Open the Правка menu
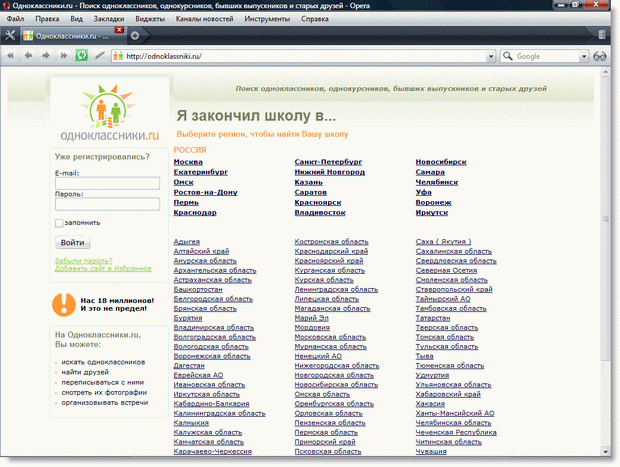620x467 pixels. coord(47,19)
